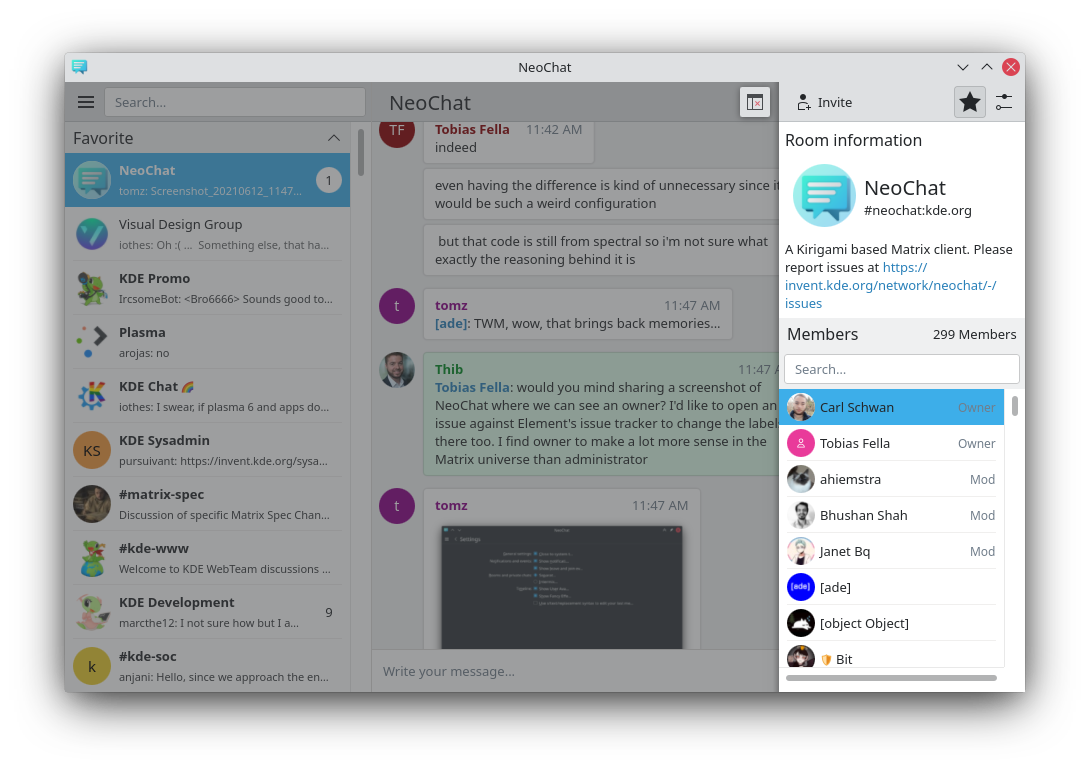The width and height of the screenshot is (1090, 769).
Task: Click the room list search field
Action: pyautogui.click(x=234, y=102)
